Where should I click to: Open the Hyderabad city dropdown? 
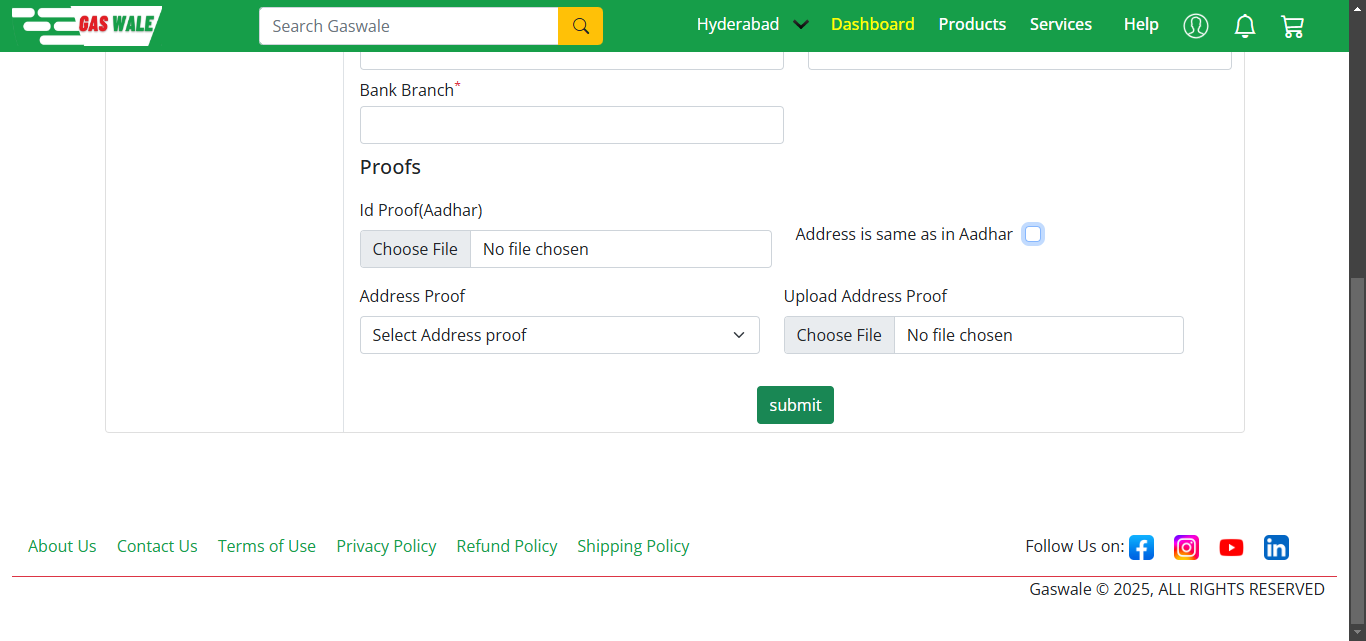click(x=752, y=25)
